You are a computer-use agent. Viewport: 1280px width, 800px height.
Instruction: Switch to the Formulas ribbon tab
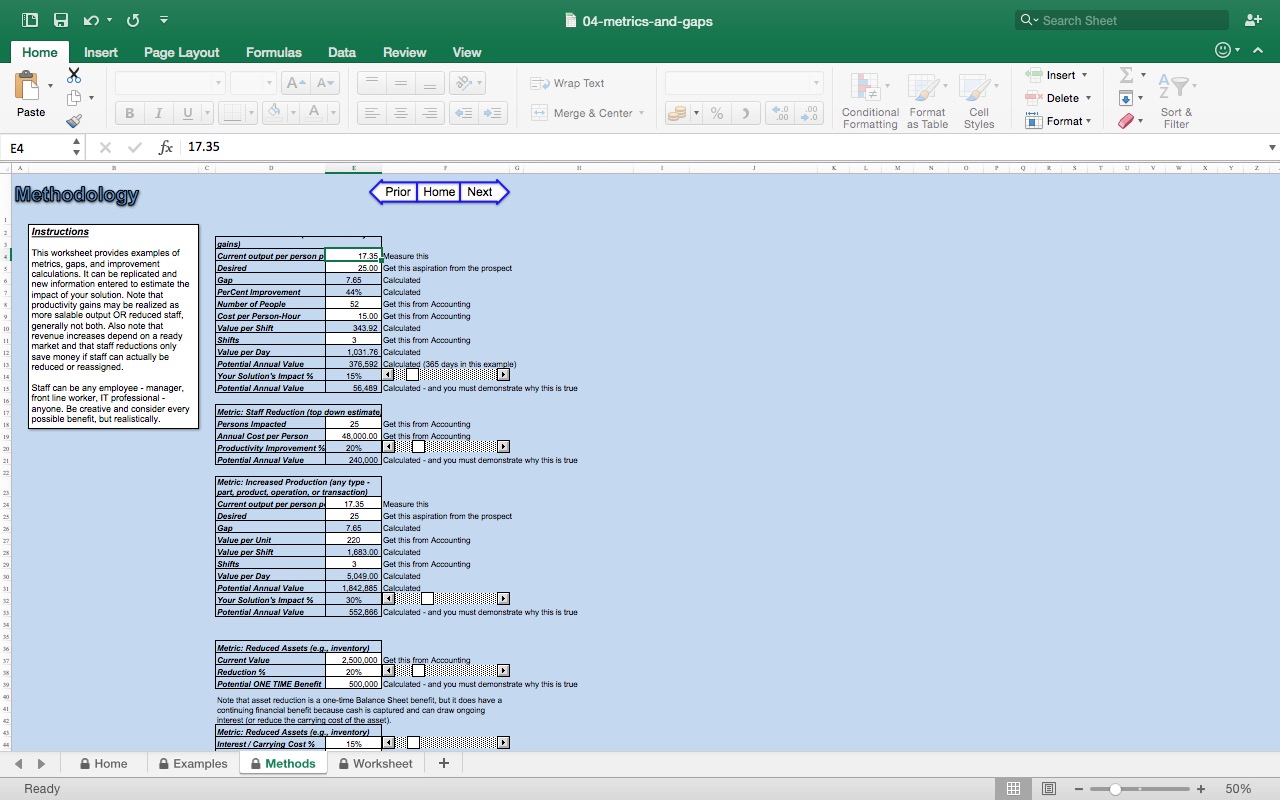[x=273, y=52]
